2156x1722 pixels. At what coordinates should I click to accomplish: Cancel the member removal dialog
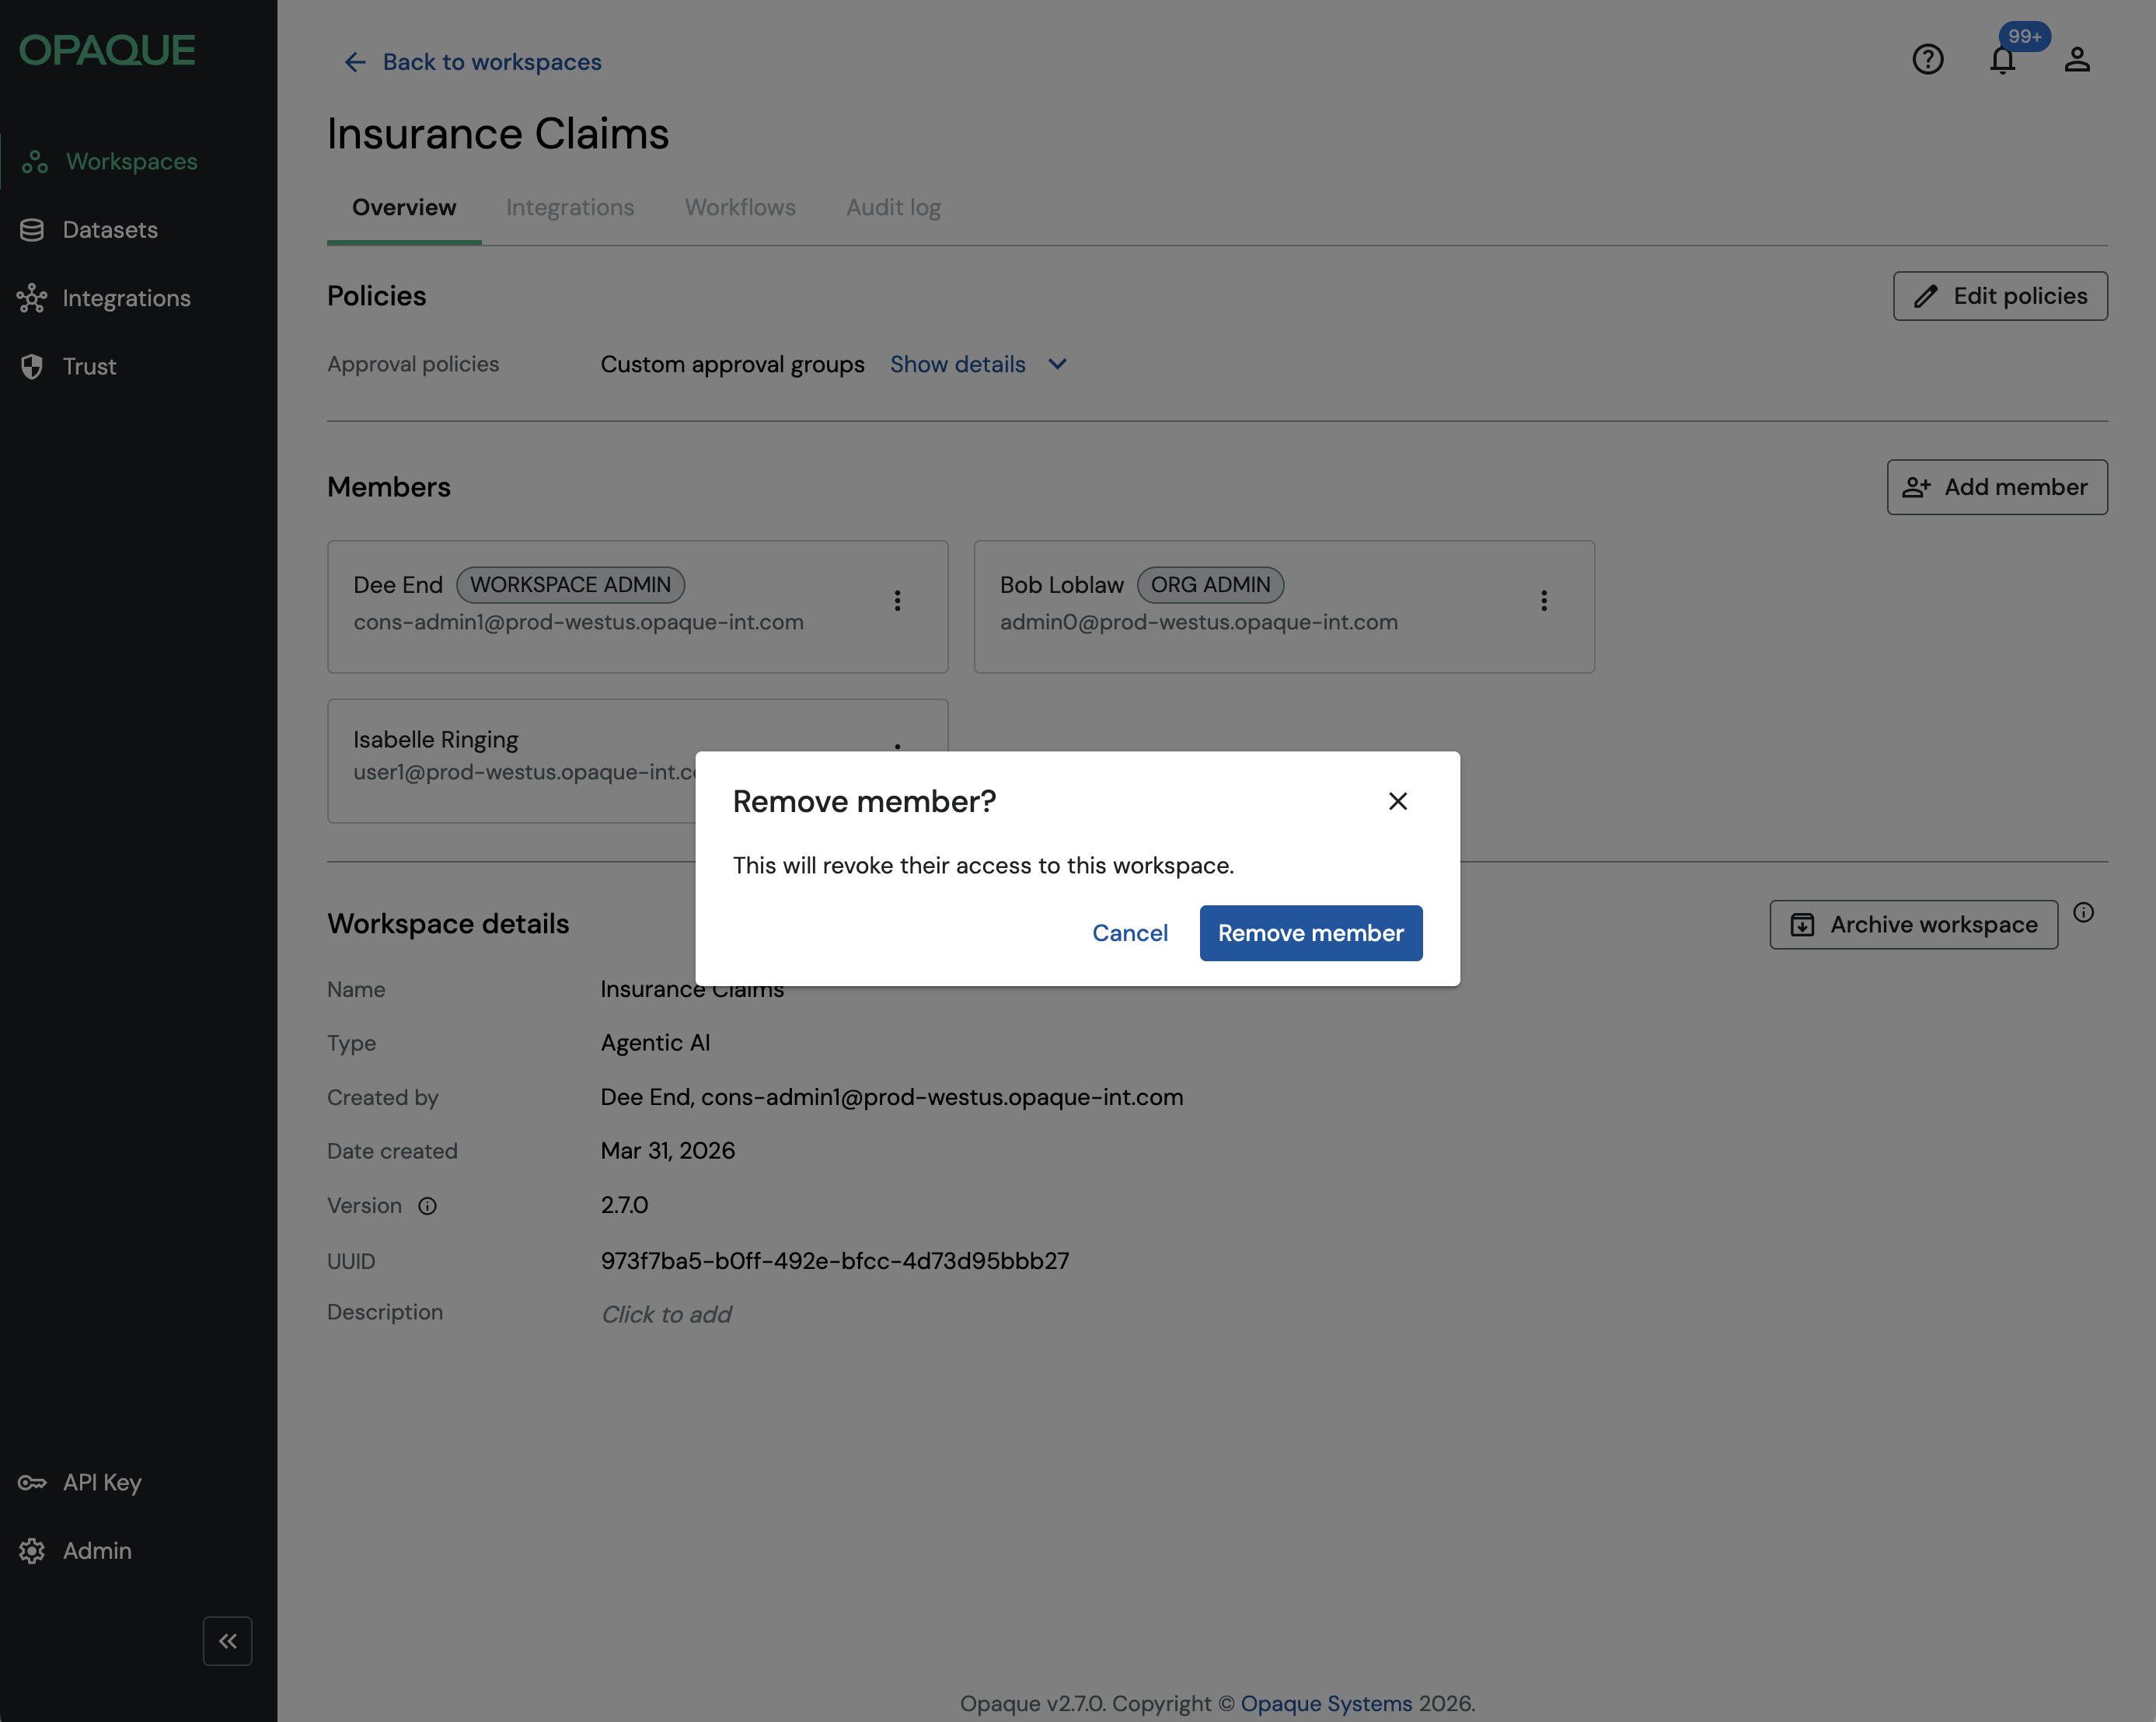1129,933
